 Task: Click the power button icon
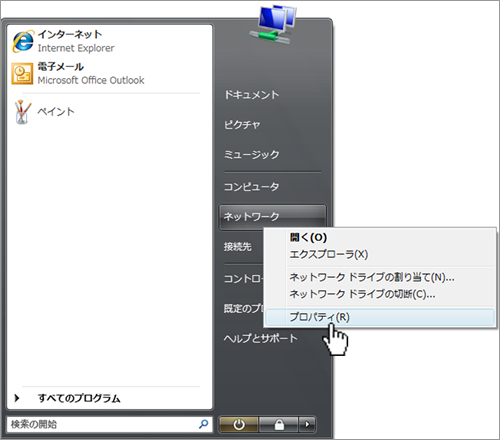tap(239, 425)
